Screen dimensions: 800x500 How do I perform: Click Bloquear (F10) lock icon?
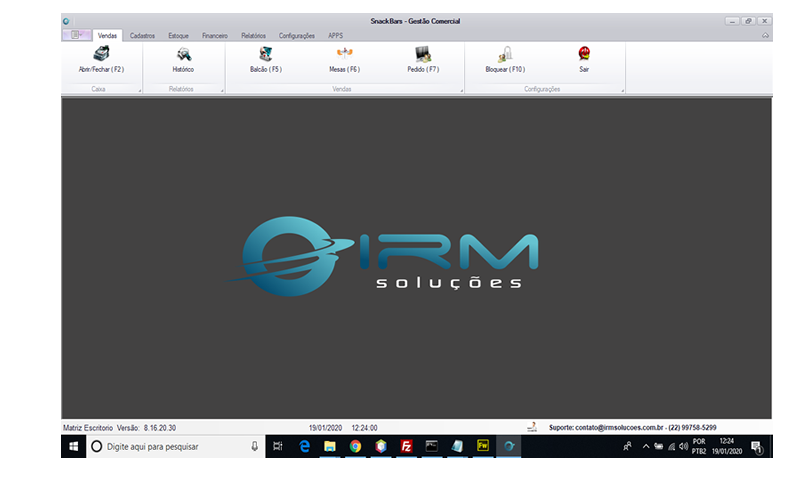505,60
